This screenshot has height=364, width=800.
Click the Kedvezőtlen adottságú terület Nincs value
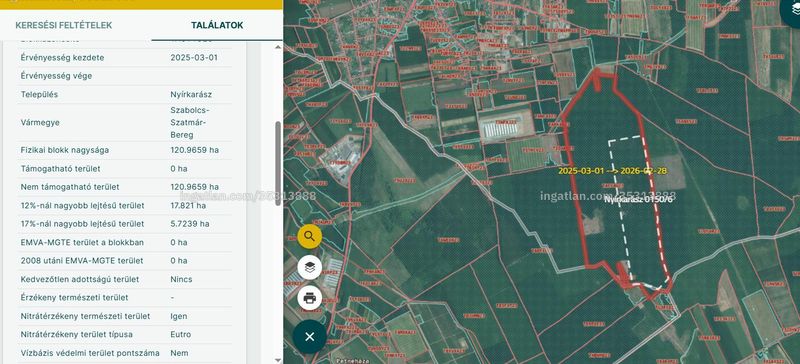point(180,279)
